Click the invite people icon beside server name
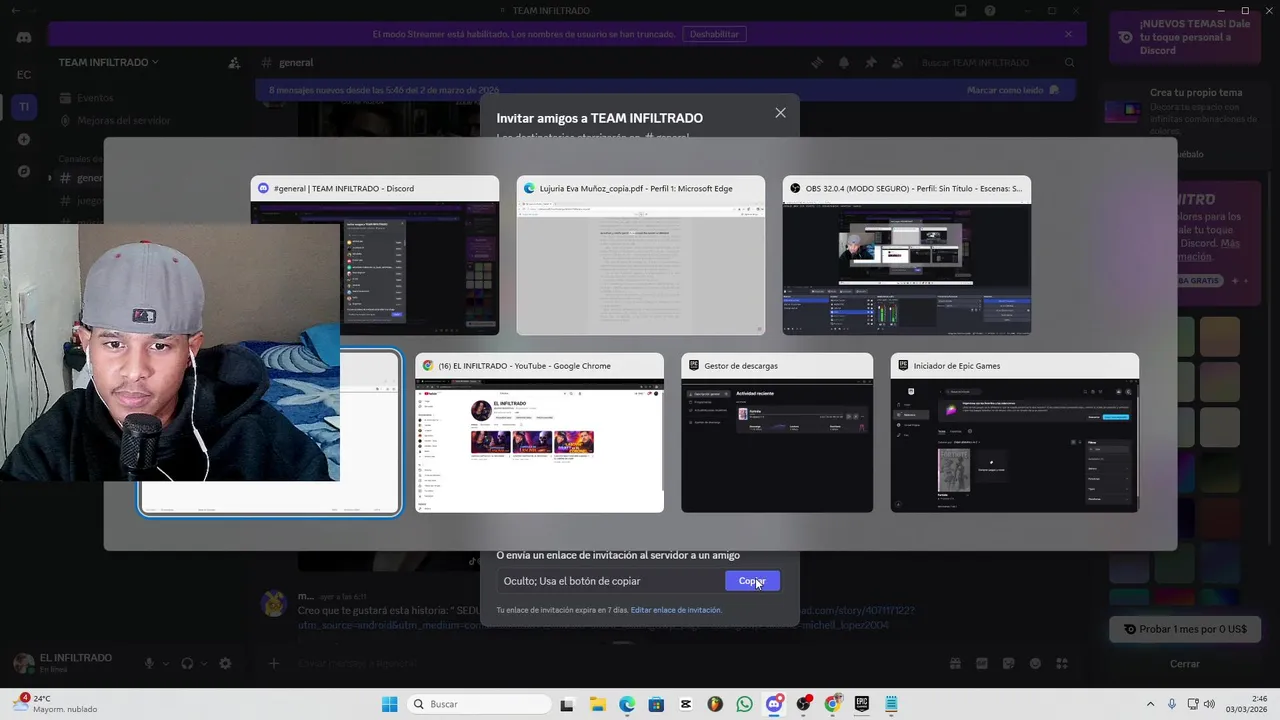This screenshot has height=720, width=1280. pyautogui.click(x=234, y=62)
